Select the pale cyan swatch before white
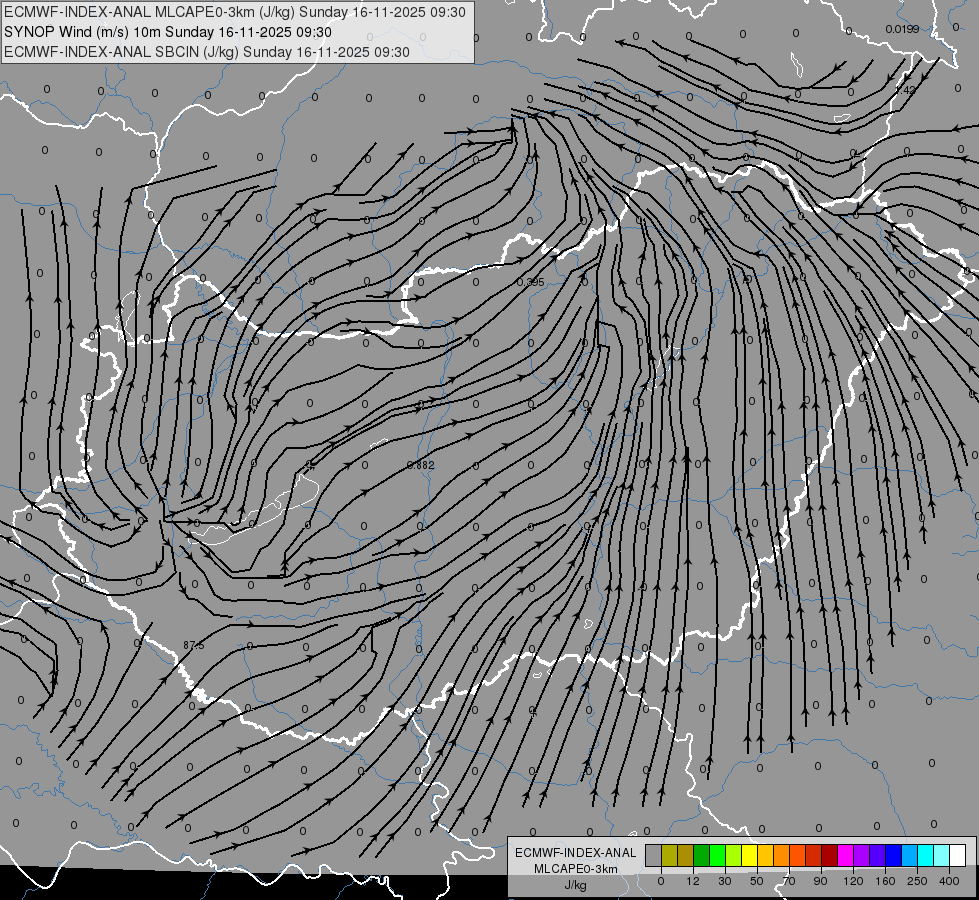The image size is (979, 900). click(942, 855)
